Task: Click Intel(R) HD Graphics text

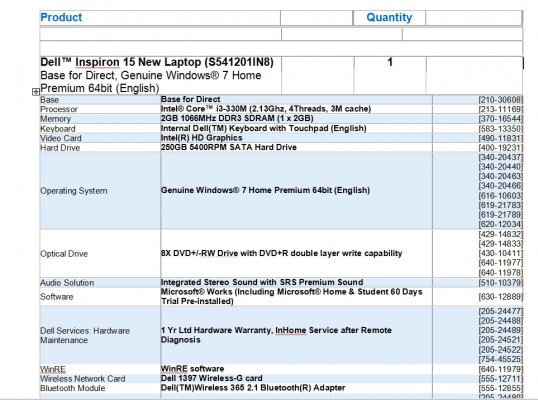Action: coord(201,138)
